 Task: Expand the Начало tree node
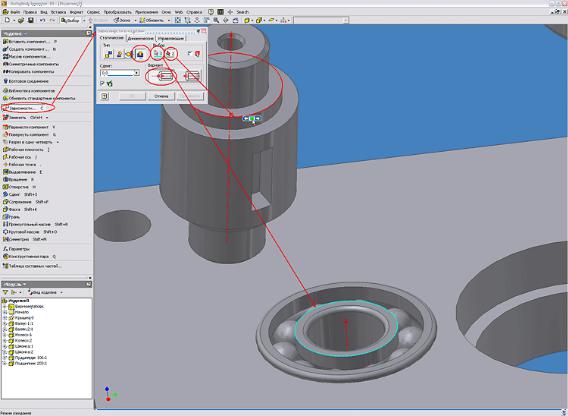[5, 312]
